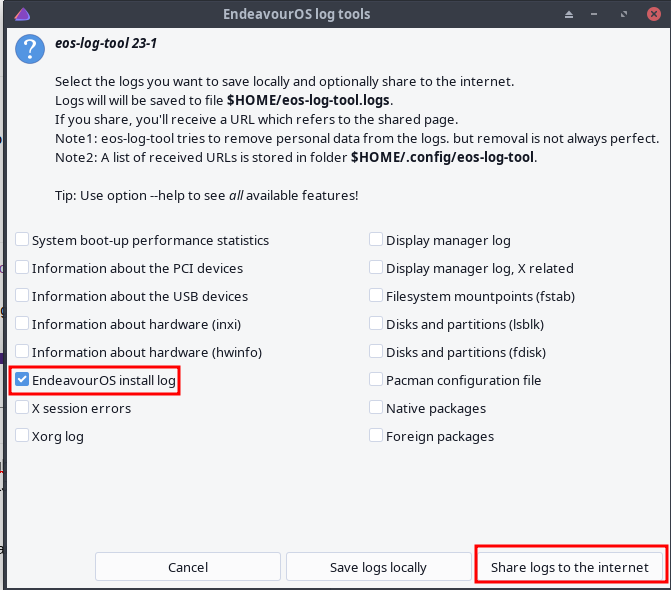Viewport: 671px width, 590px height.
Task: Enable Filesystem mountpoints (fstab) checkbox
Action: coord(376,295)
